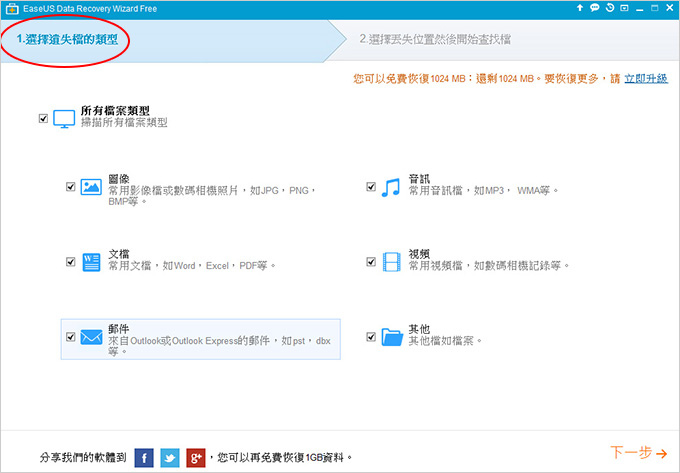Uncheck the 文檔 checkbox
The width and height of the screenshot is (680, 473).
click(x=70, y=262)
